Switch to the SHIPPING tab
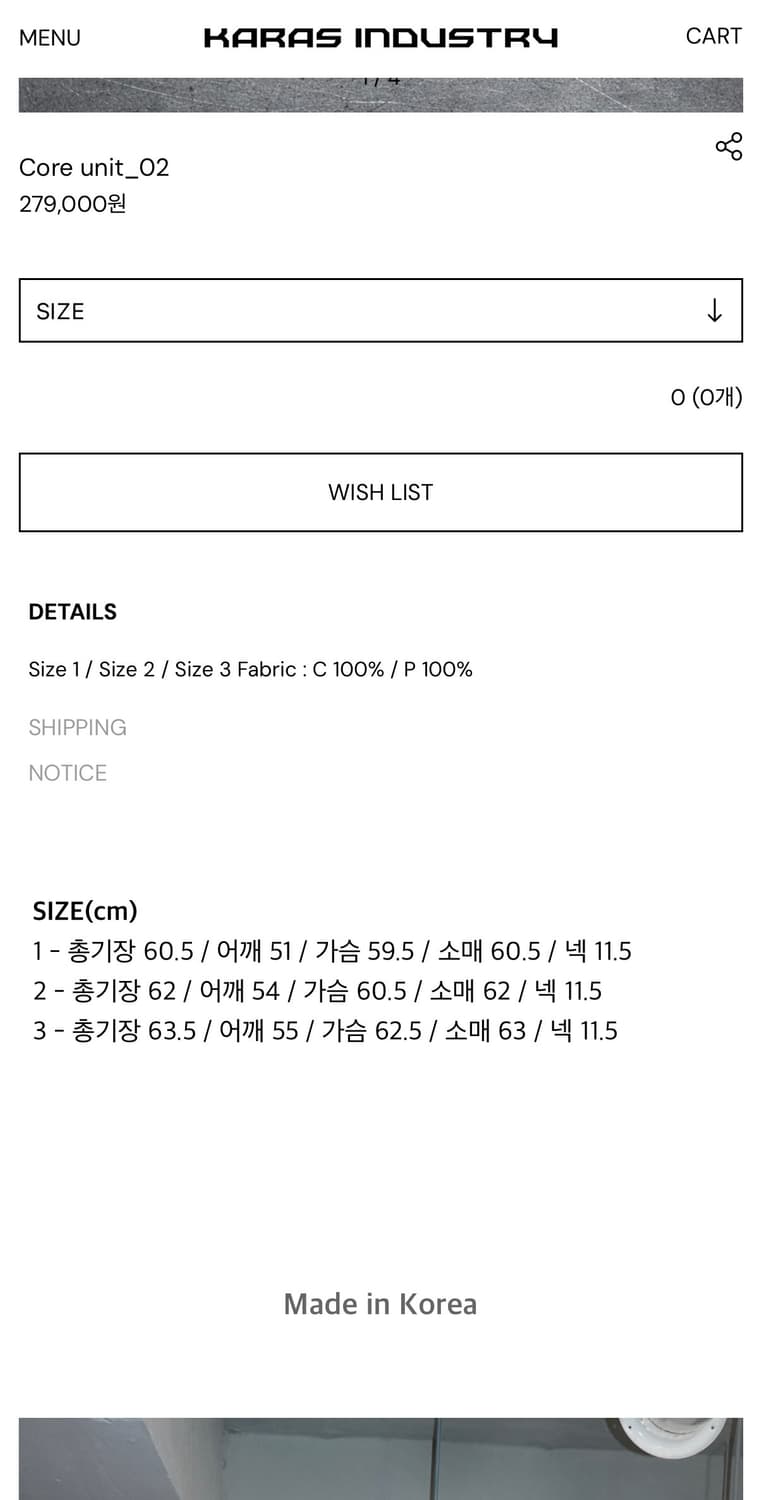762x1500 pixels. pyautogui.click(x=77, y=727)
